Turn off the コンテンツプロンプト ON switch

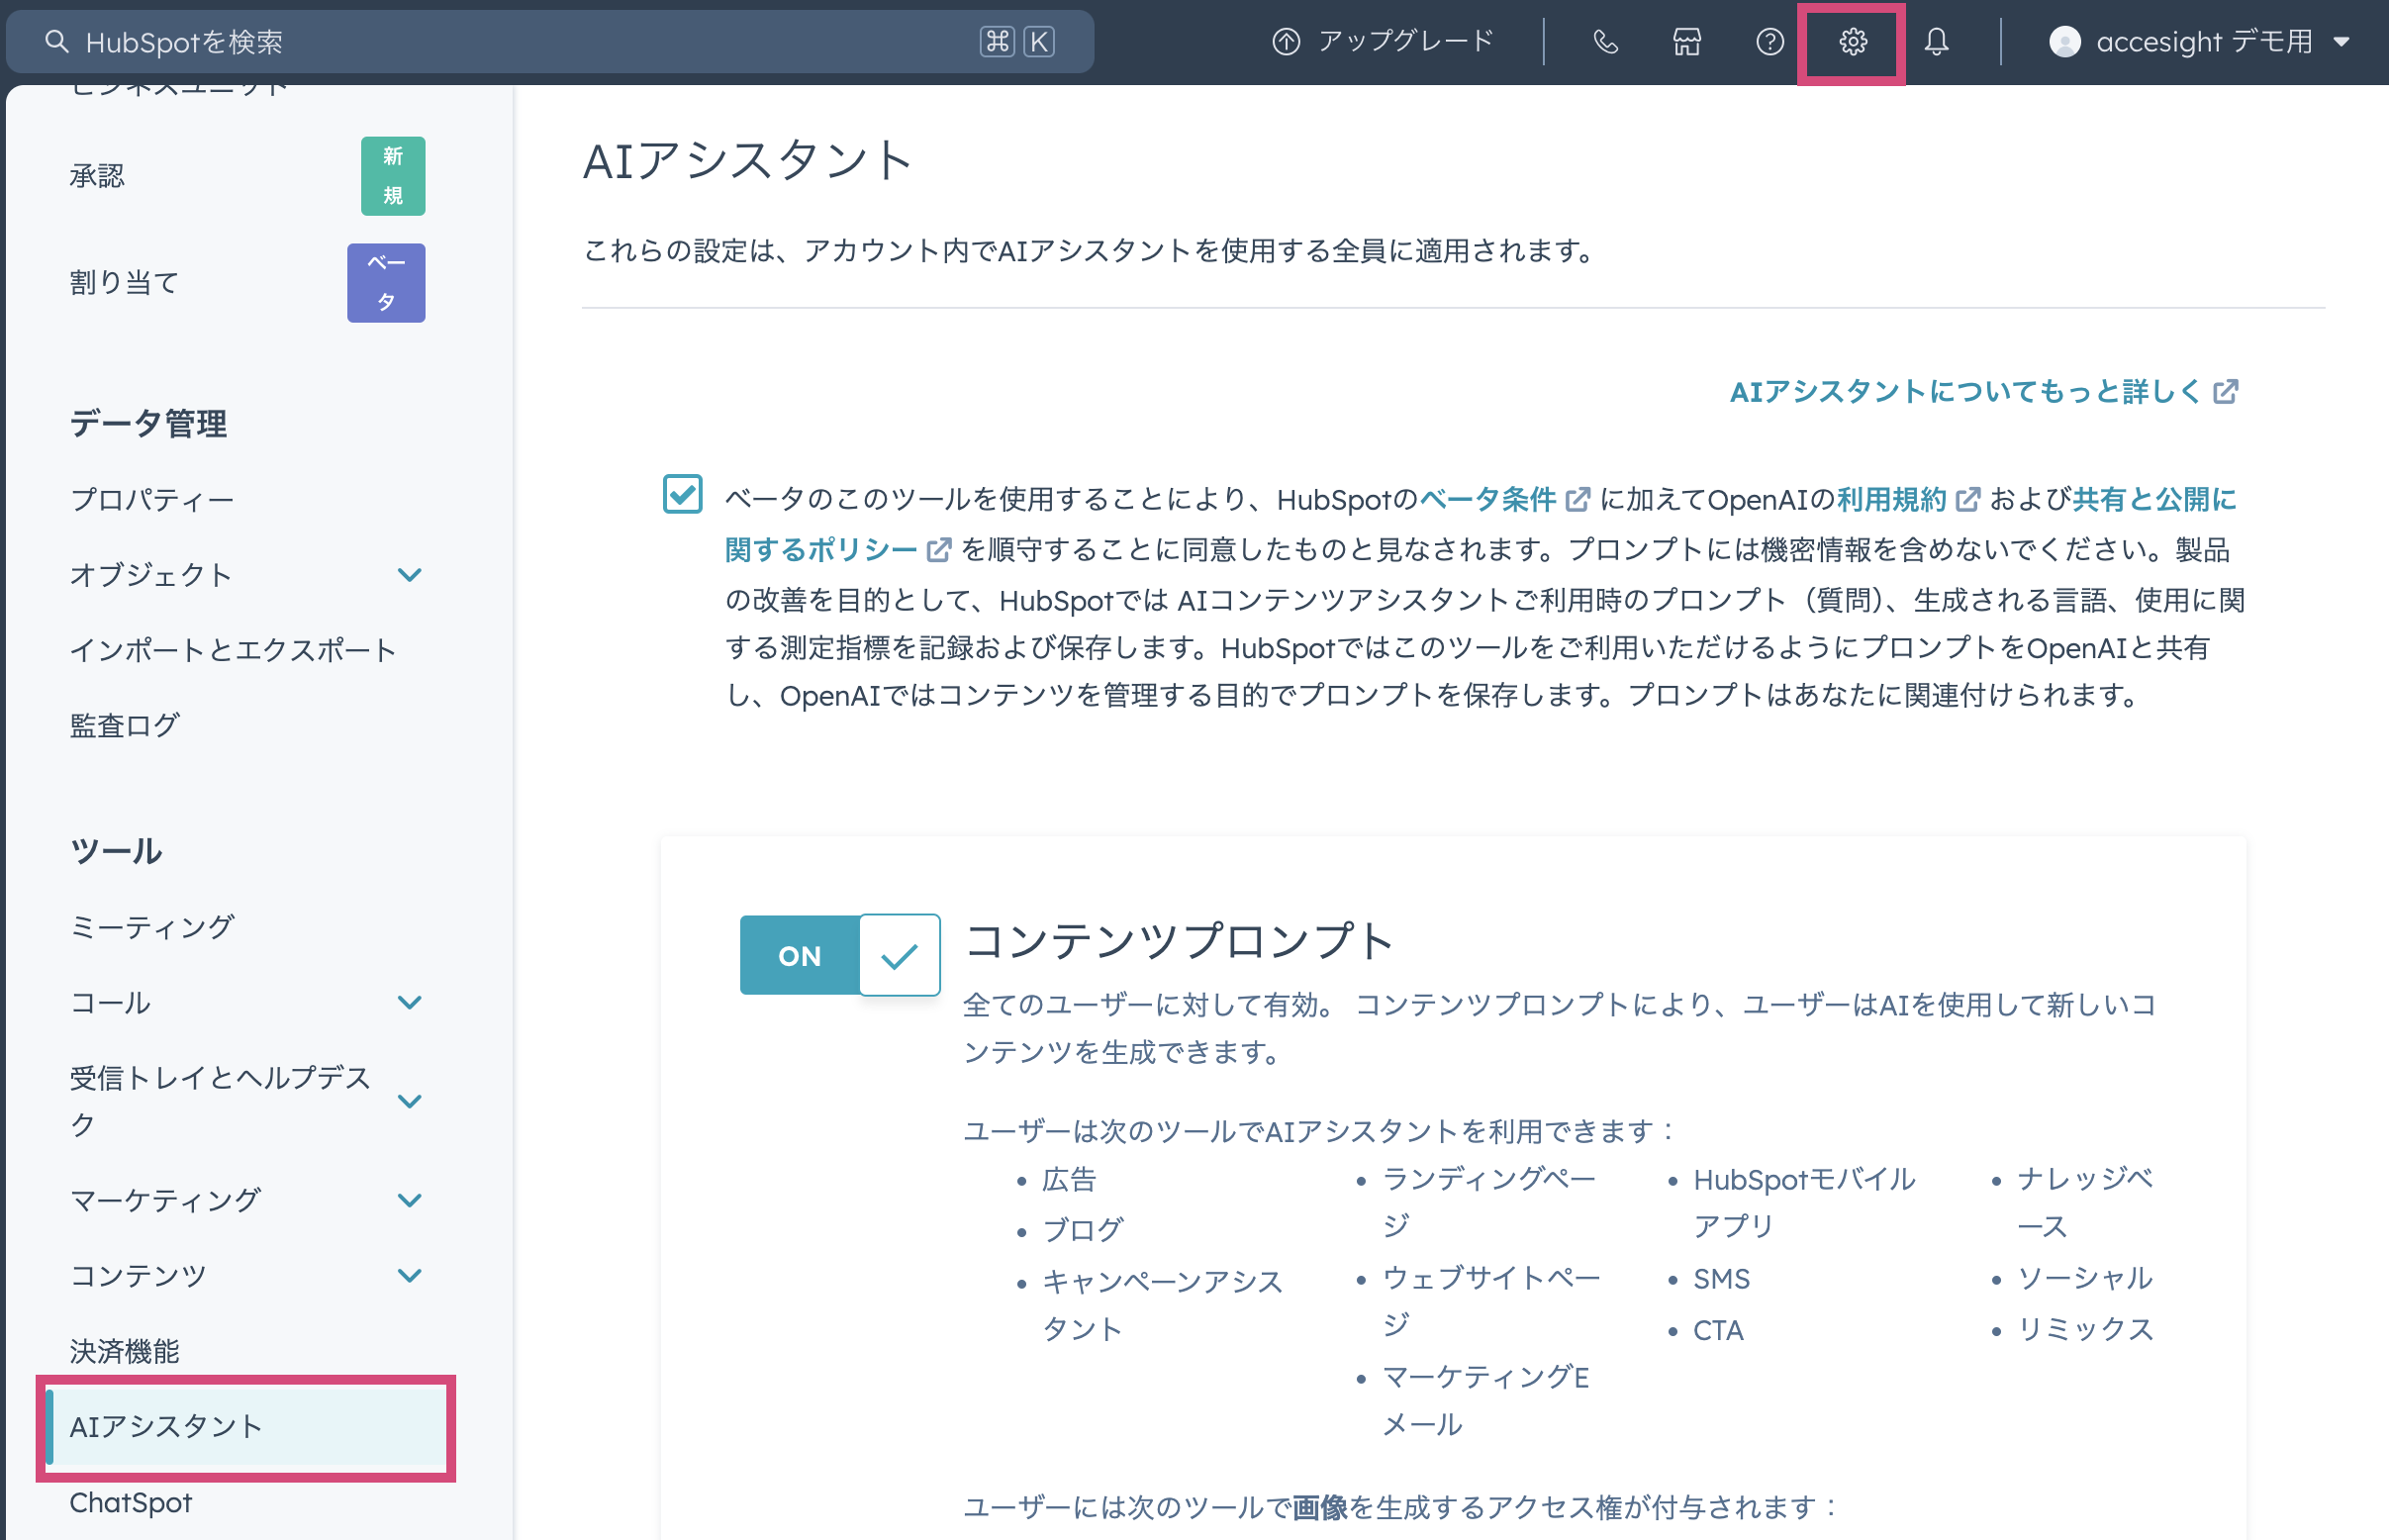[840, 955]
